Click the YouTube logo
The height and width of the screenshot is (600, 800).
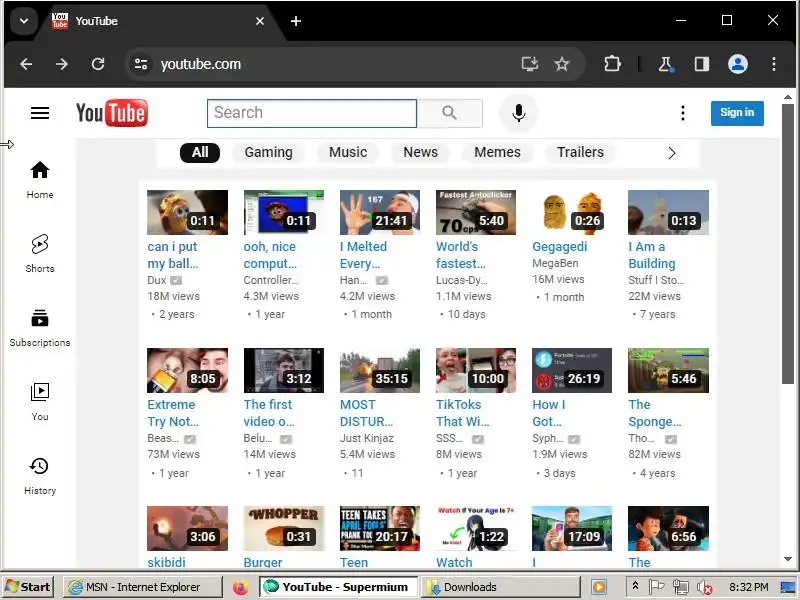click(x=112, y=113)
